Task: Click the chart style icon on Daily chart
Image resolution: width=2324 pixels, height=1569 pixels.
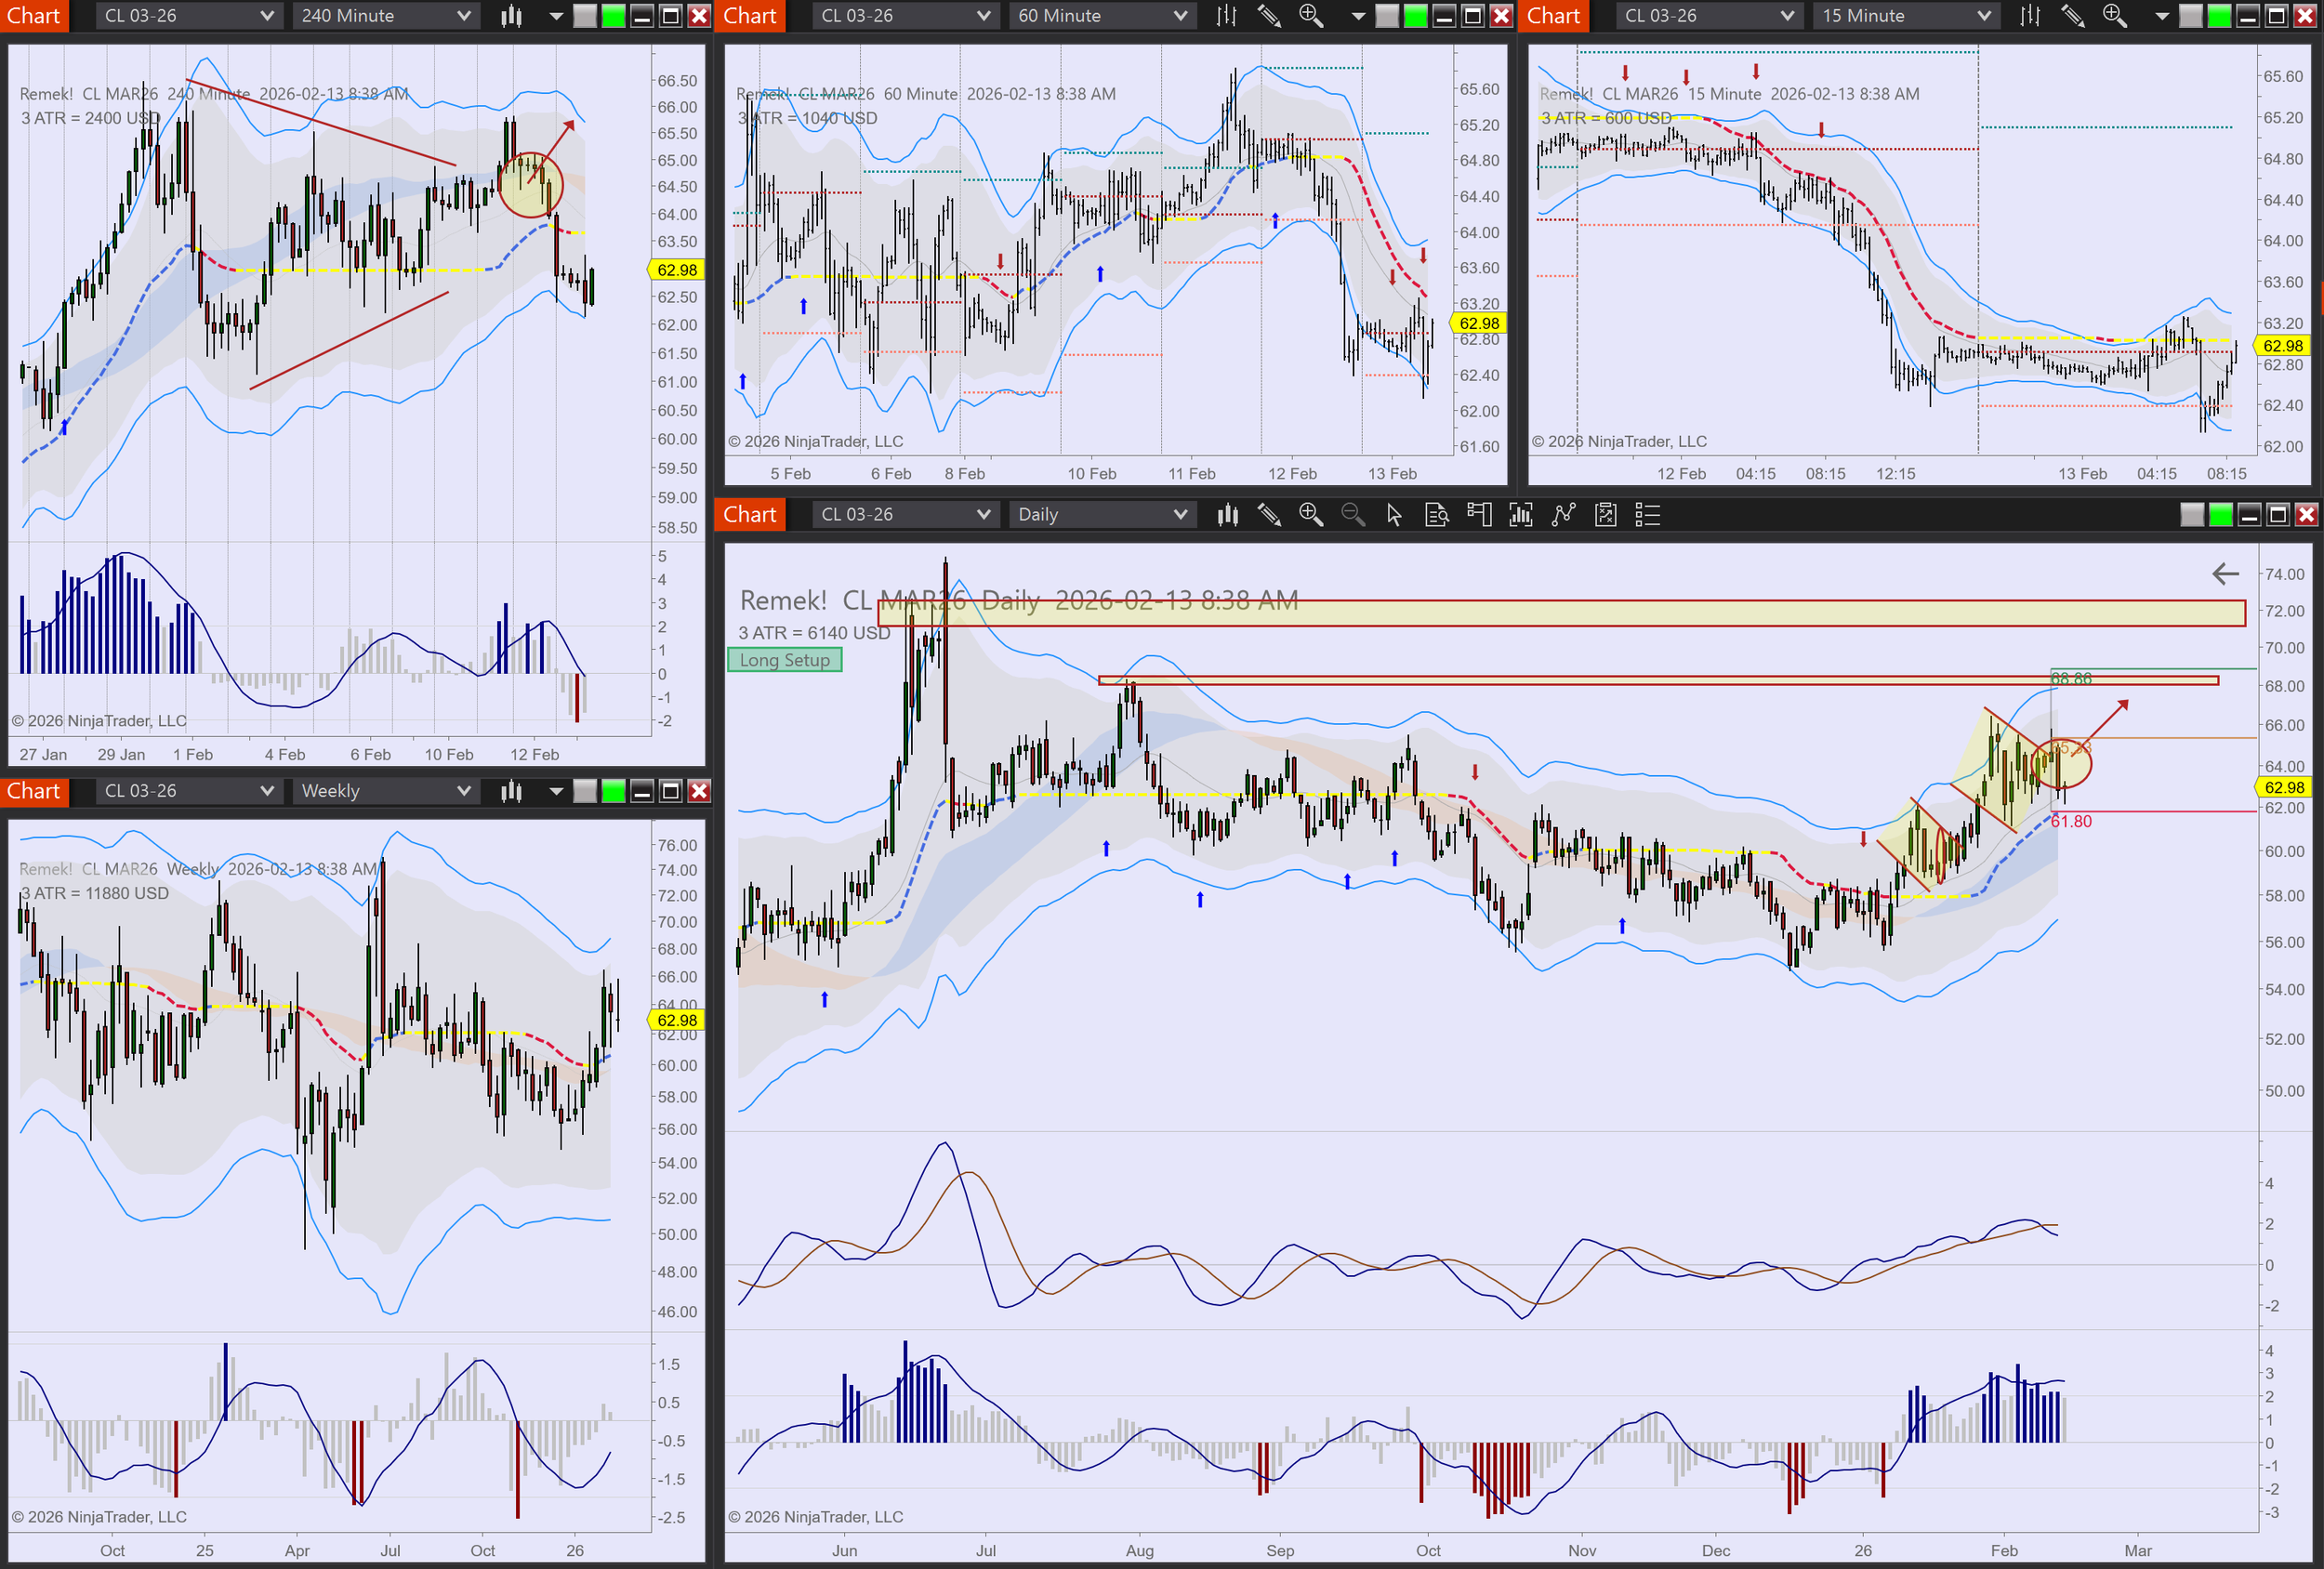Action: [x=1227, y=515]
